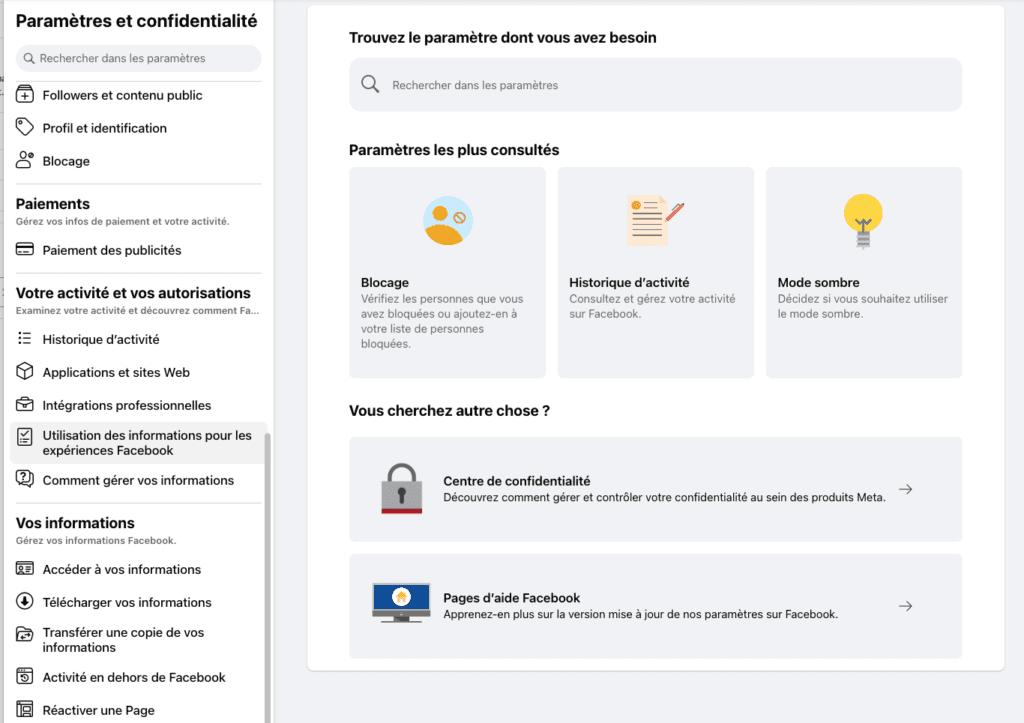Open Applications et sites Web

[x=138, y=372]
